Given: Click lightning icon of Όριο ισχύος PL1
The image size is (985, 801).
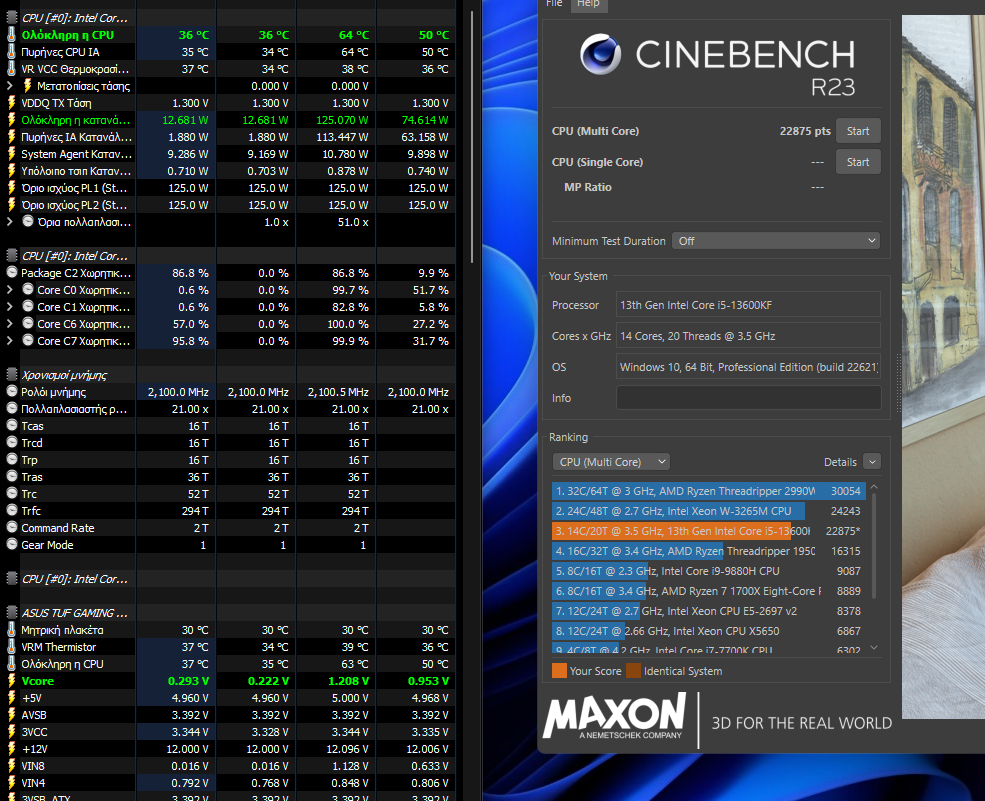Looking at the screenshot, I should point(11,188).
